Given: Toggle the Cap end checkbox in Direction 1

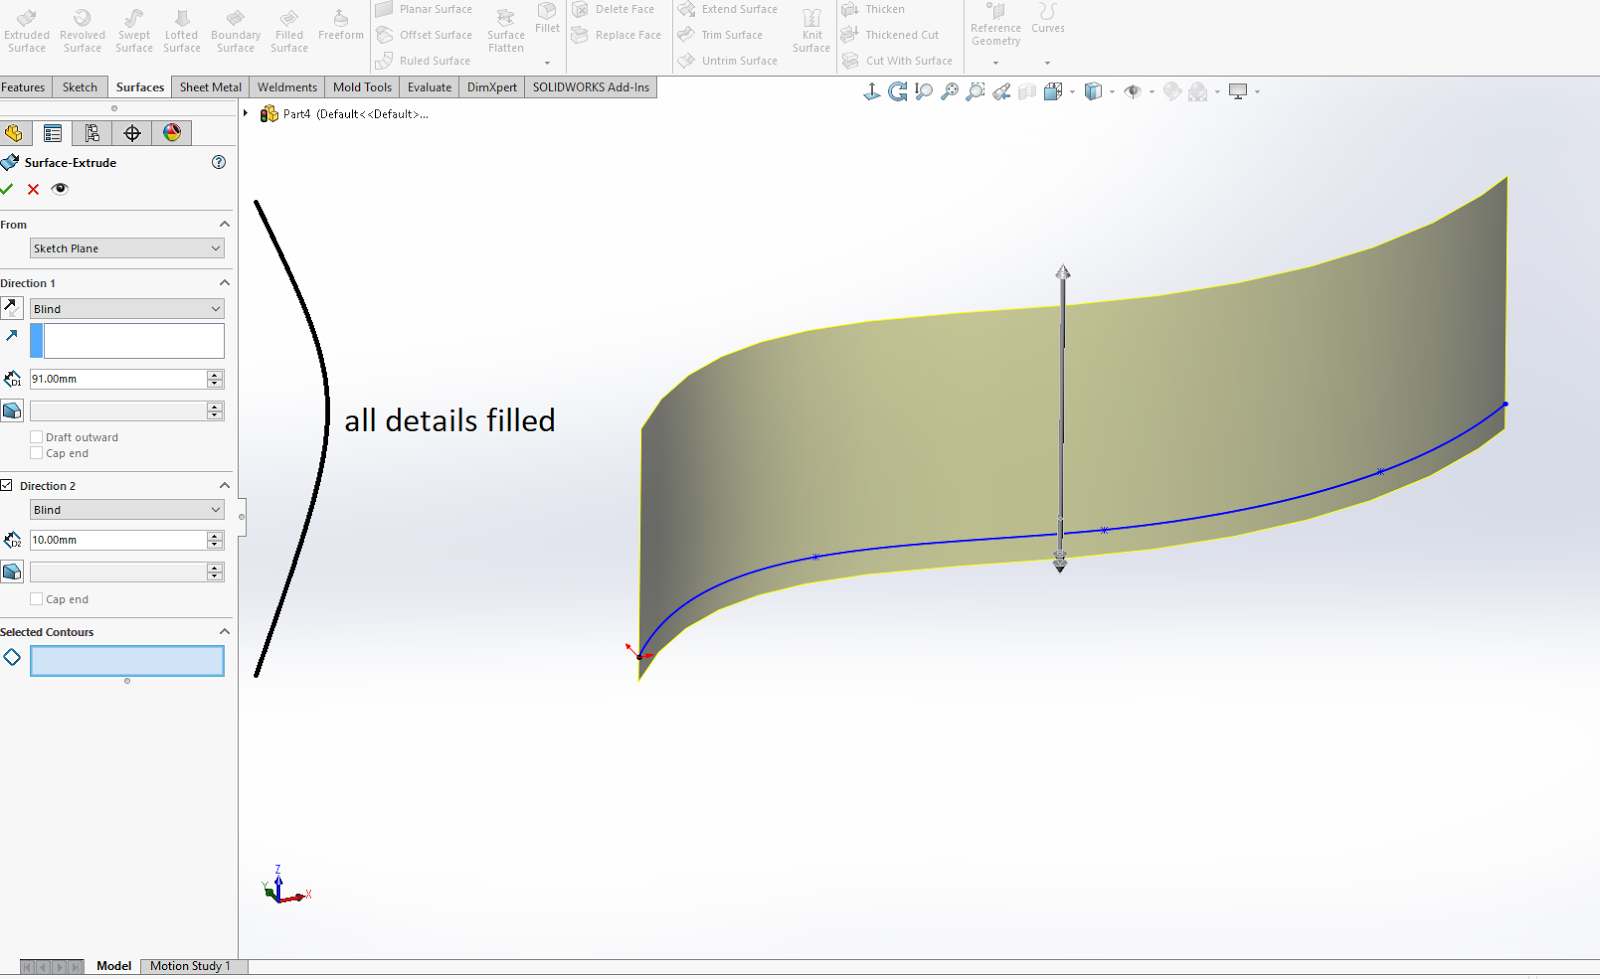Looking at the screenshot, I should coord(37,453).
